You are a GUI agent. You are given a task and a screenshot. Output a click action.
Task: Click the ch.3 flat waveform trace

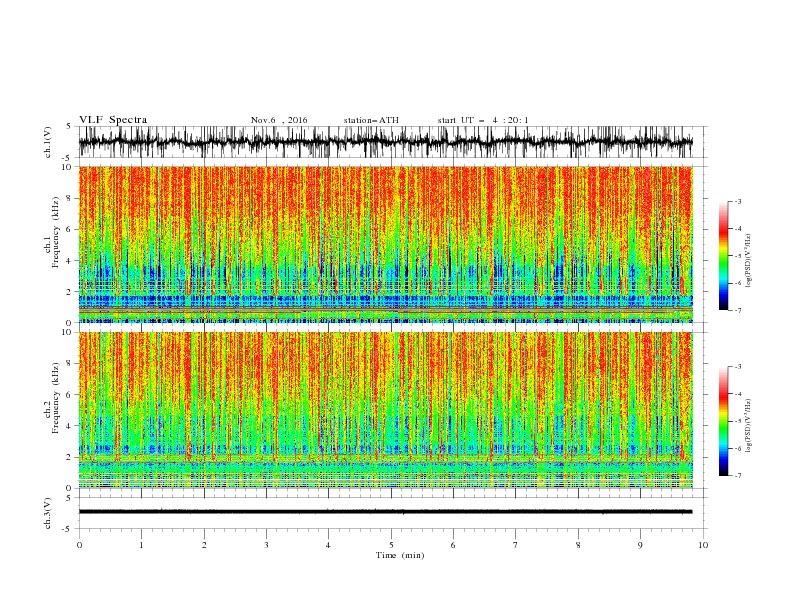click(x=385, y=512)
